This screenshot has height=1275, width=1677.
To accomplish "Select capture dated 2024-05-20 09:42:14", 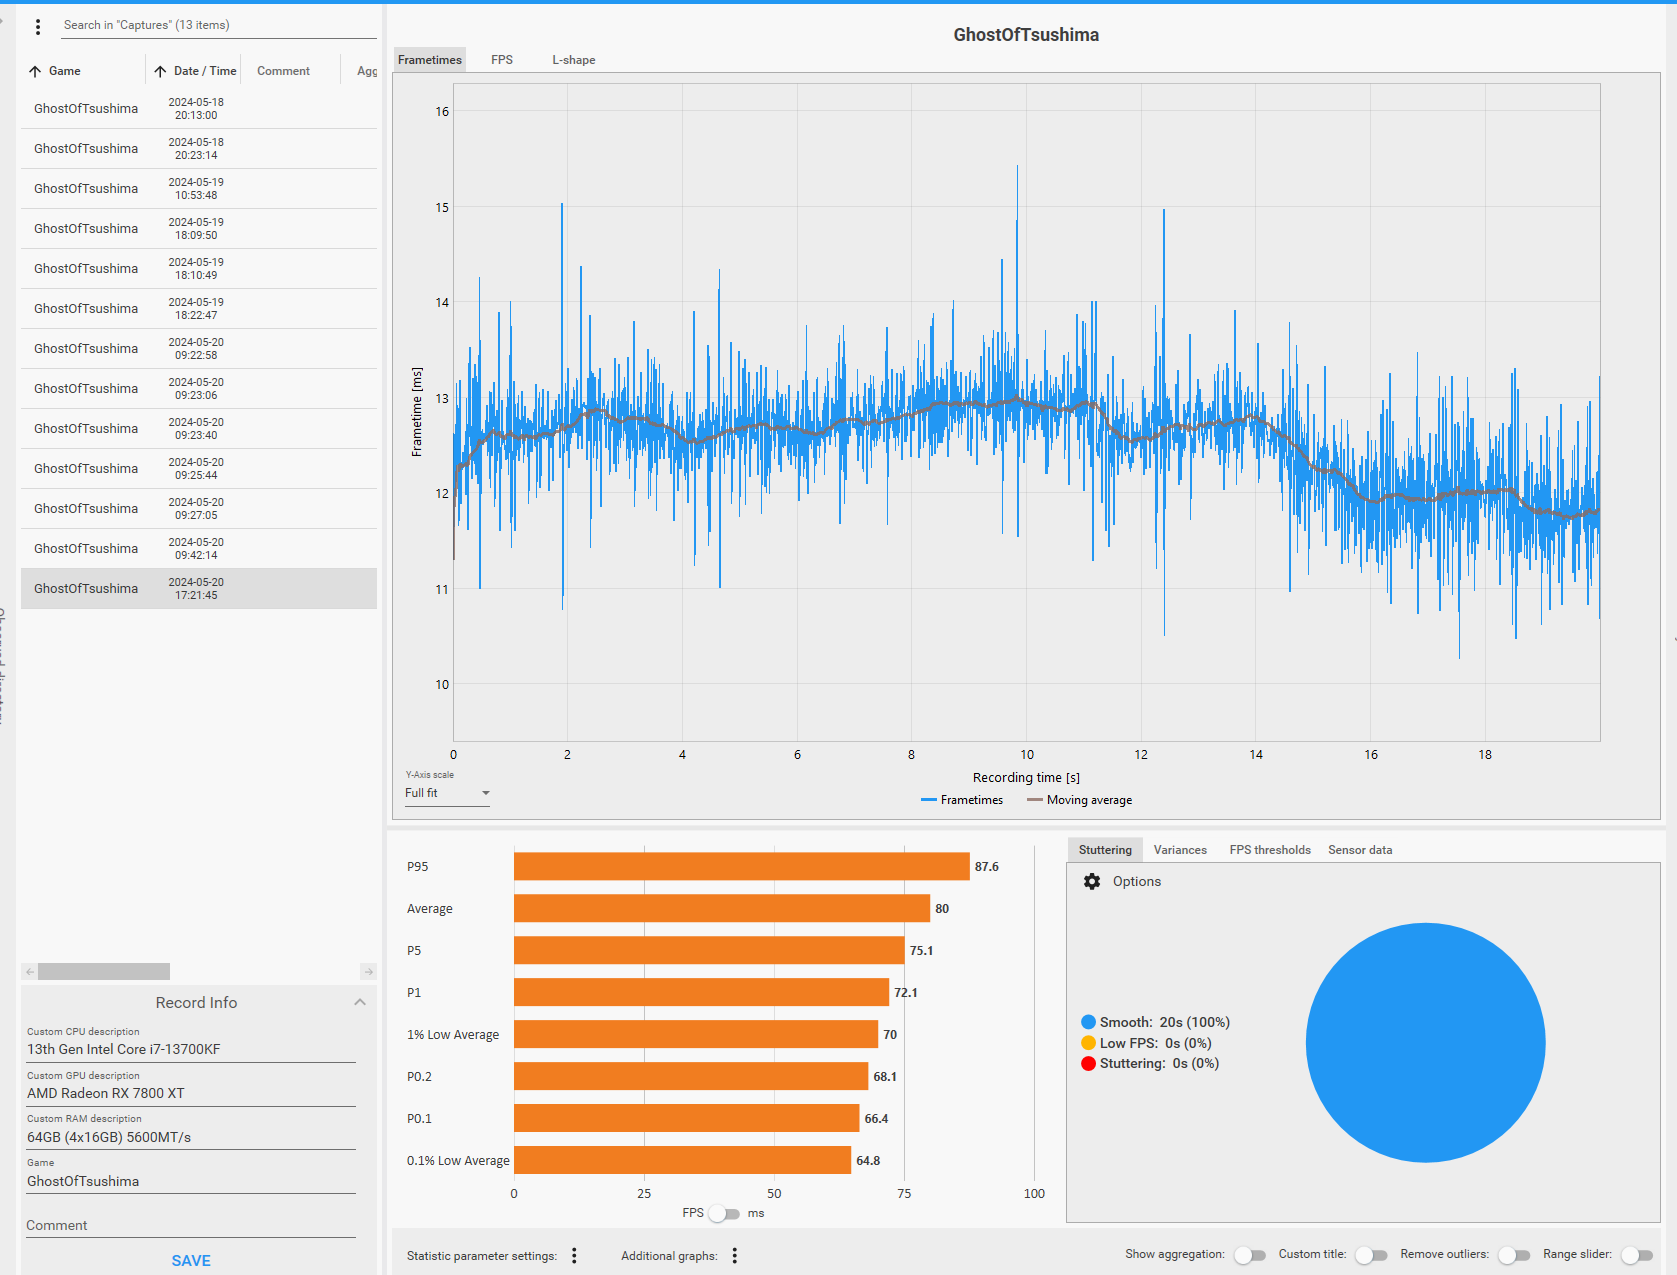I will tap(199, 549).
